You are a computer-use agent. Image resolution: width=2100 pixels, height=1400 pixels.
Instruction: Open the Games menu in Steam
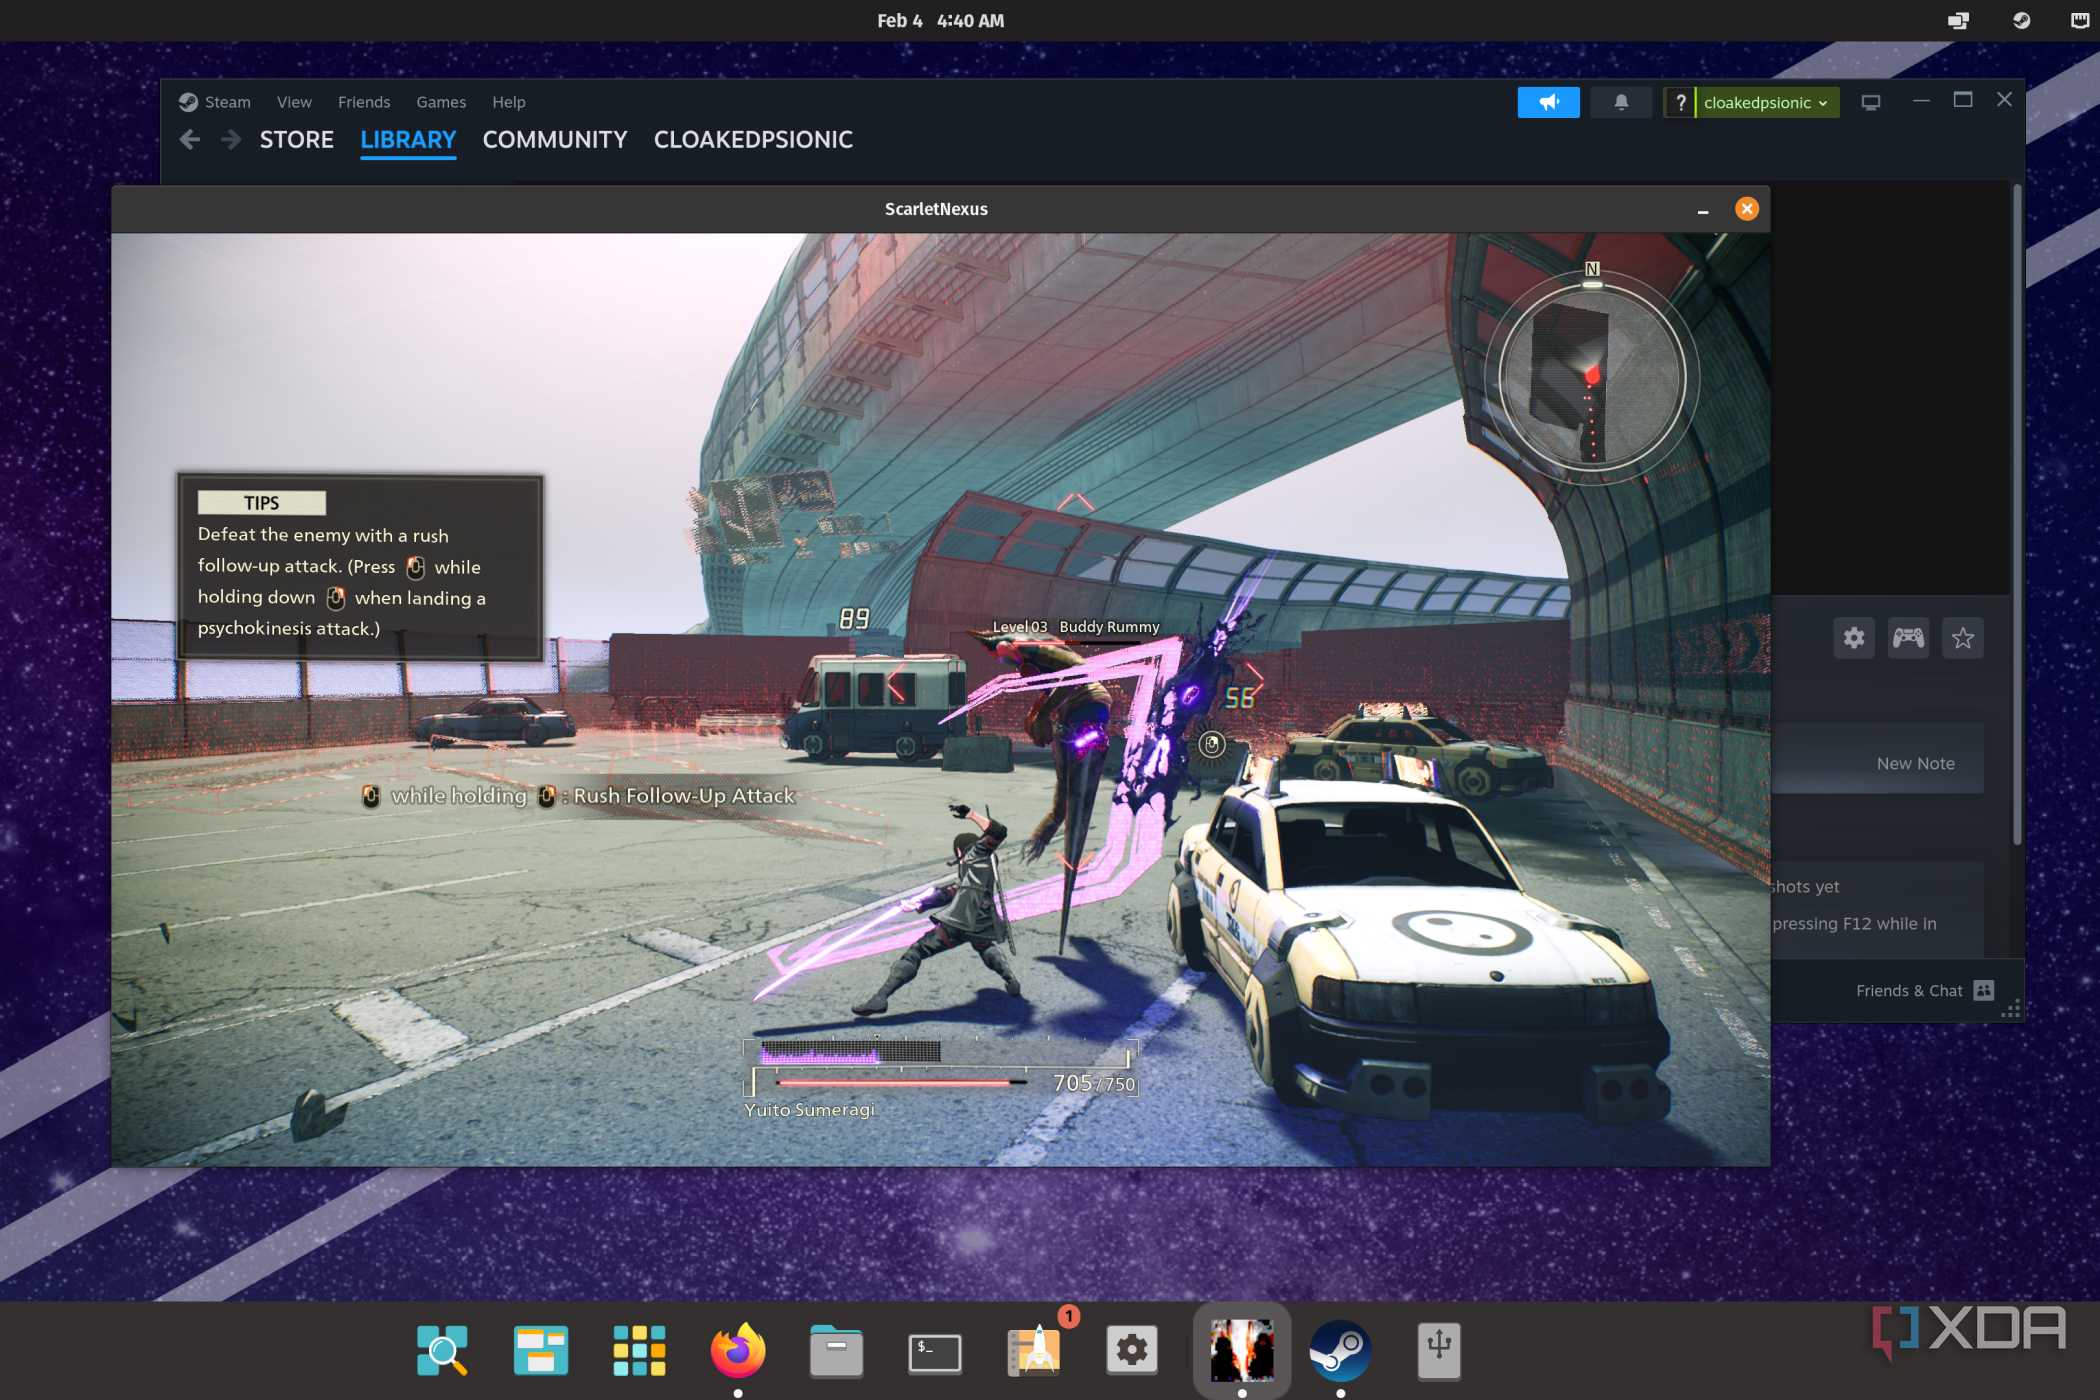(441, 102)
